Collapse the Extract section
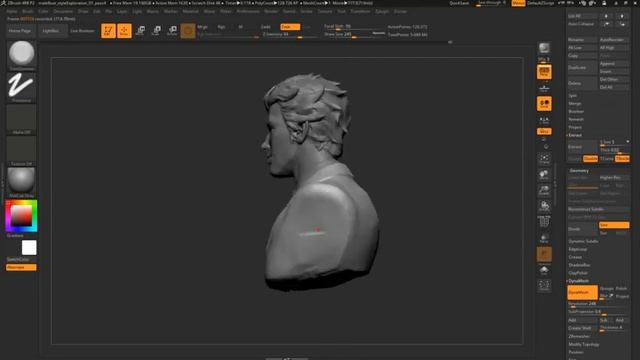 point(575,135)
